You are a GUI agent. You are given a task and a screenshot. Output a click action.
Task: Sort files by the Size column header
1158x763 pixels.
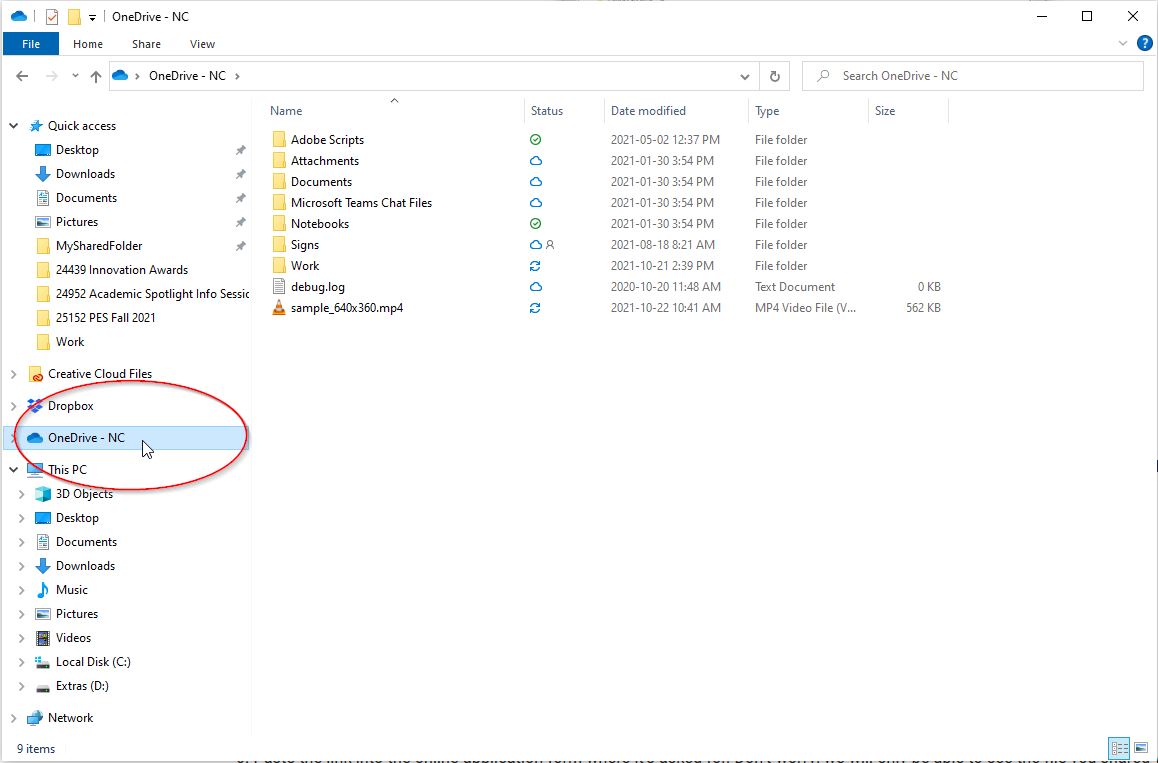(885, 111)
